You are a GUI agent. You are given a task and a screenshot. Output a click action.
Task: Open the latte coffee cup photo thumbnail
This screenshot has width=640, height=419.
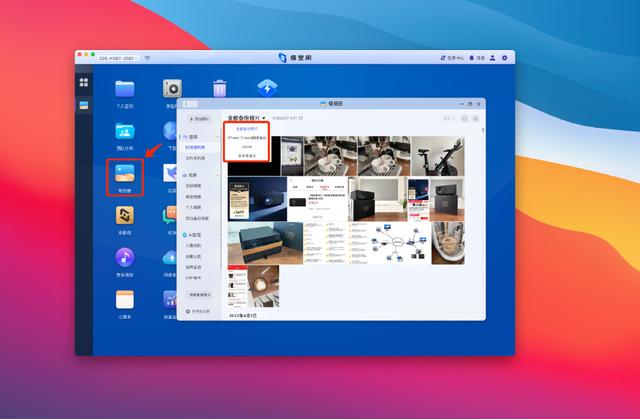pos(263,286)
